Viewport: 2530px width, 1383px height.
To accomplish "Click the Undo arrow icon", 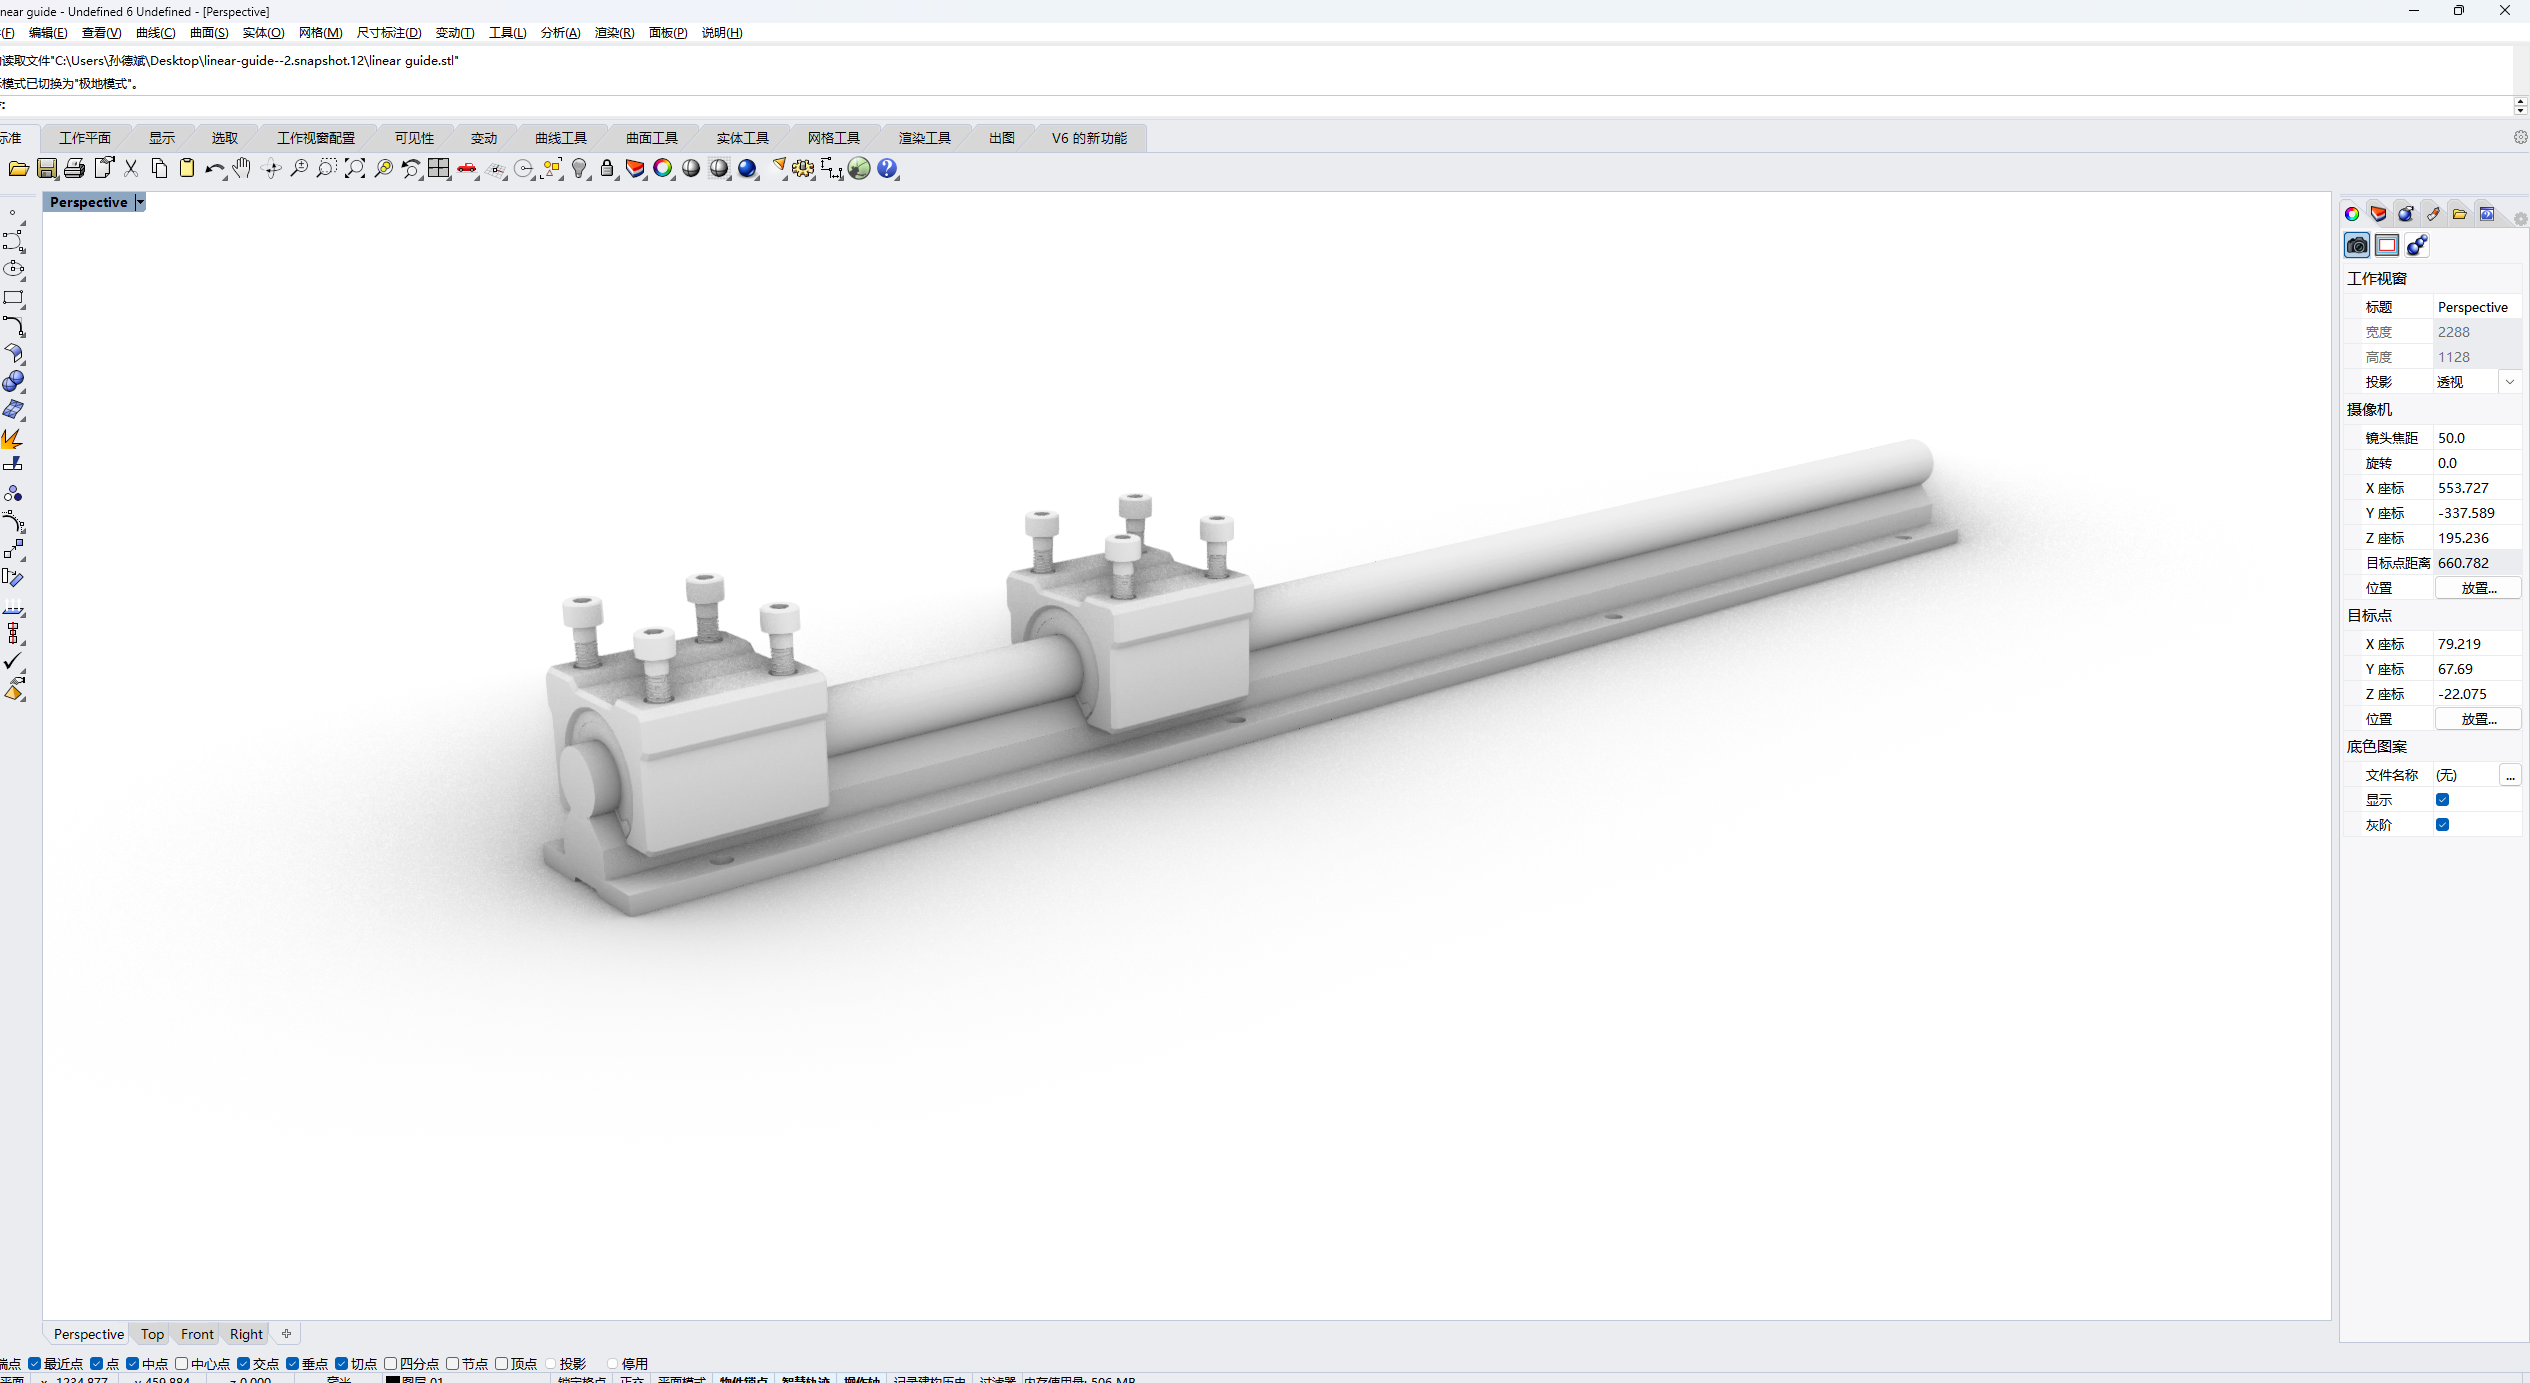I will [214, 169].
